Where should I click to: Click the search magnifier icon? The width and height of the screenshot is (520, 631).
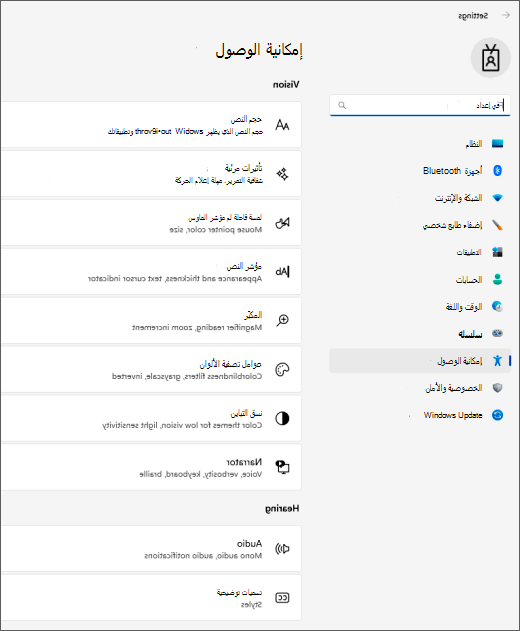(x=342, y=105)
